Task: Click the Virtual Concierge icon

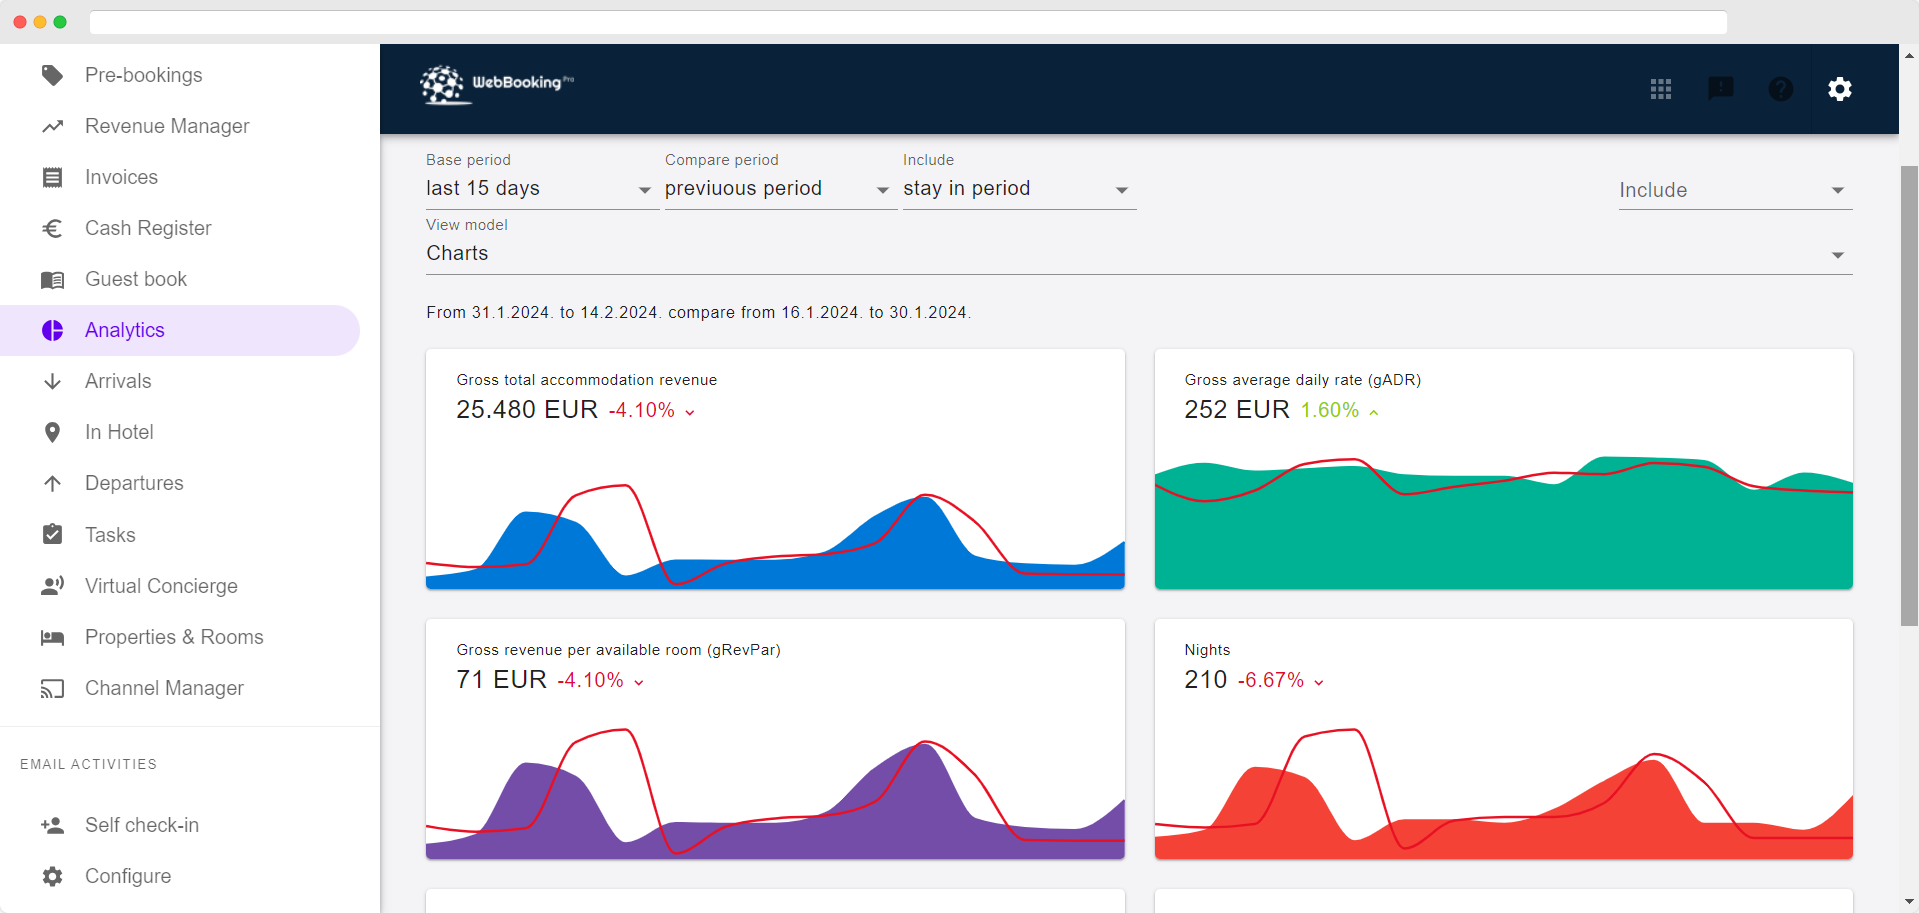Action: pyautogui.click(x=53, y=586)
